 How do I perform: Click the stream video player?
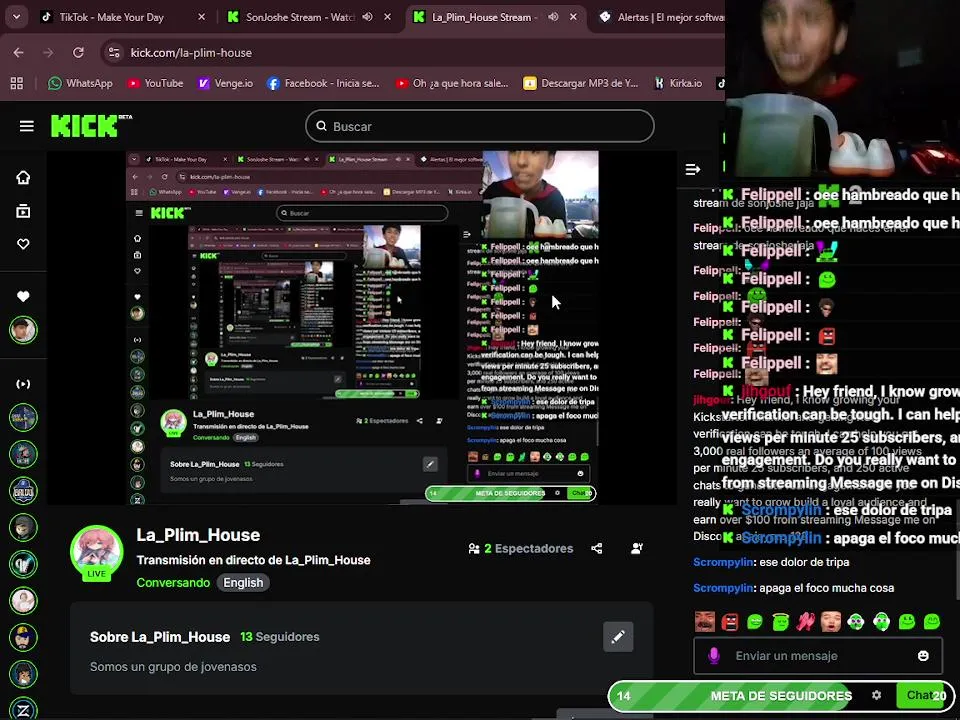(362, 328)
